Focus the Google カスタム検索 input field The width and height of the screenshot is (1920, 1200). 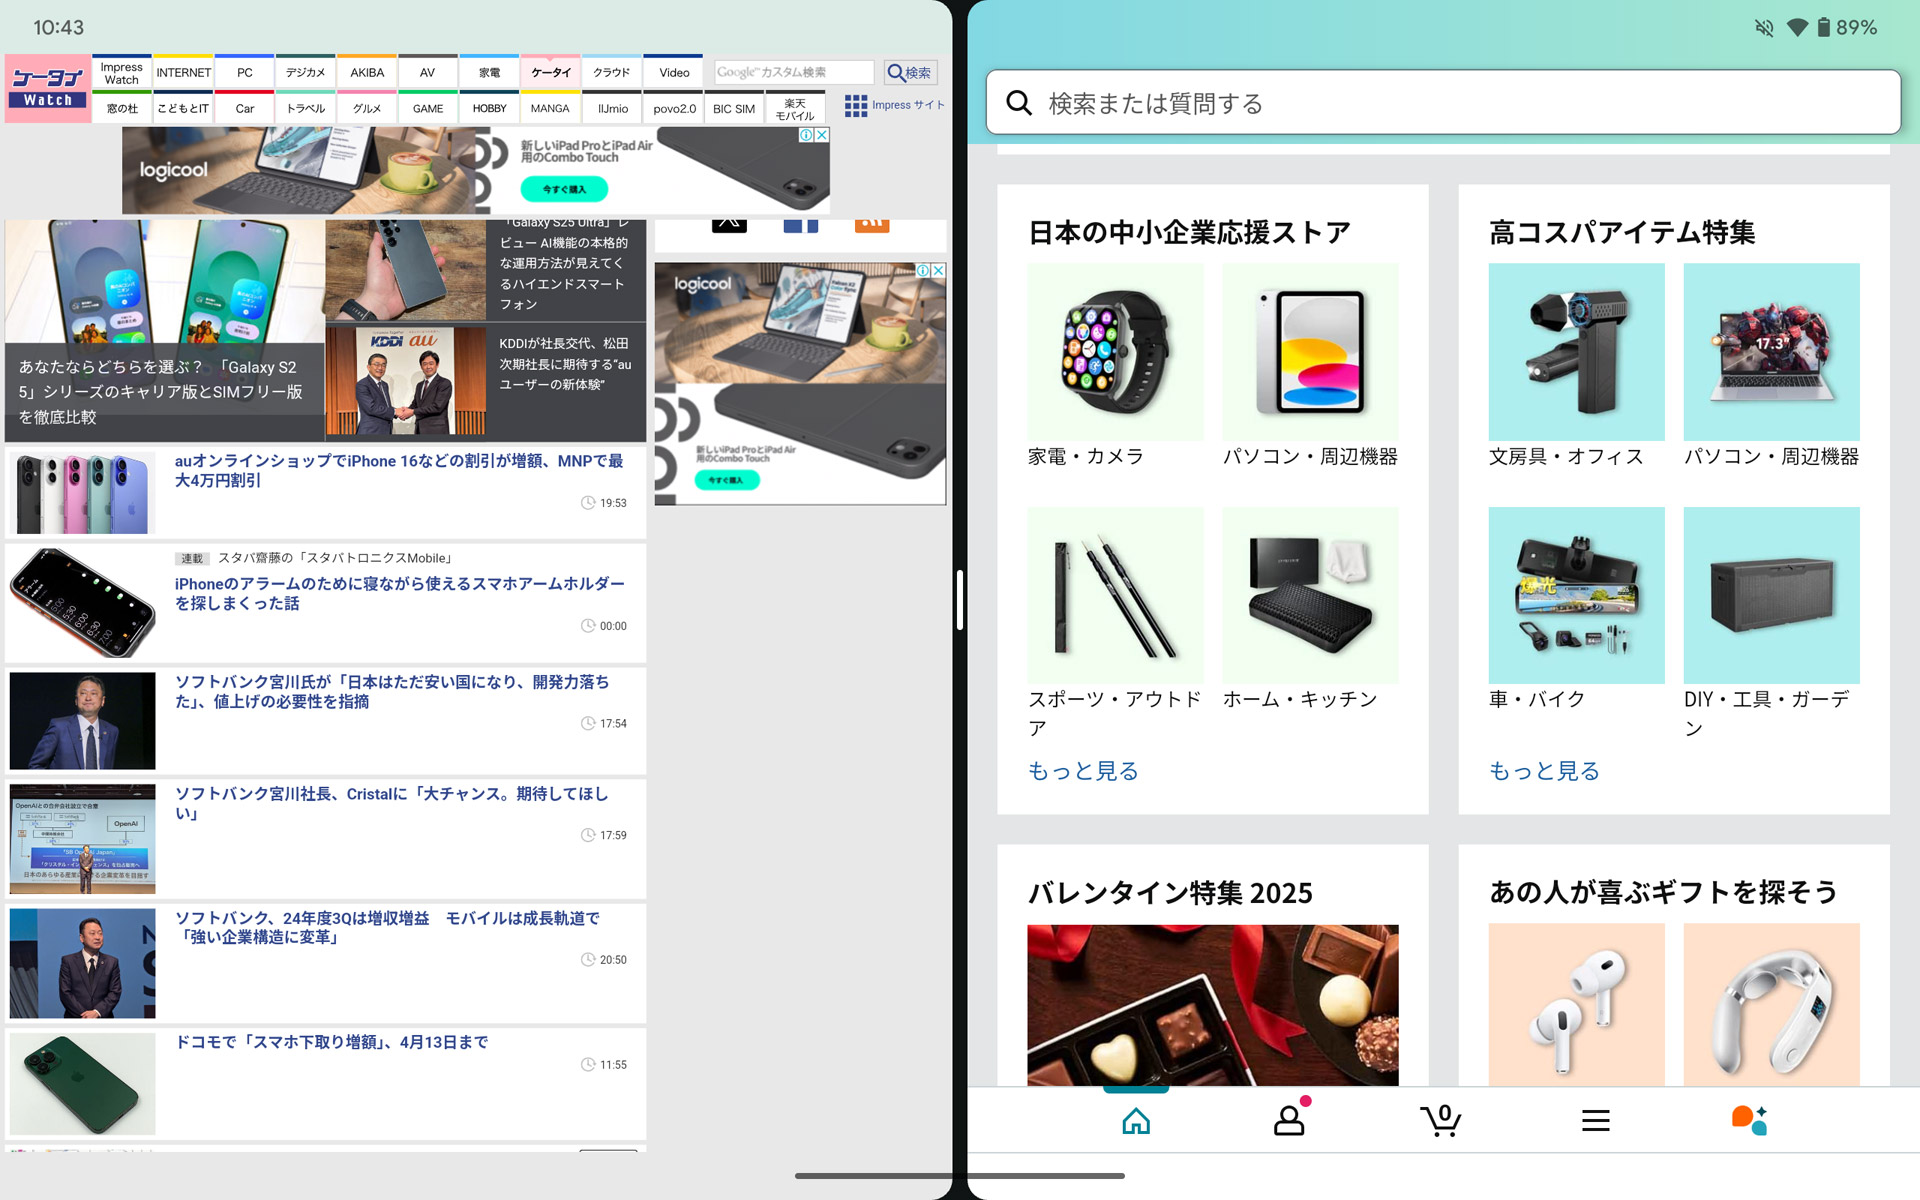(794, 73)
